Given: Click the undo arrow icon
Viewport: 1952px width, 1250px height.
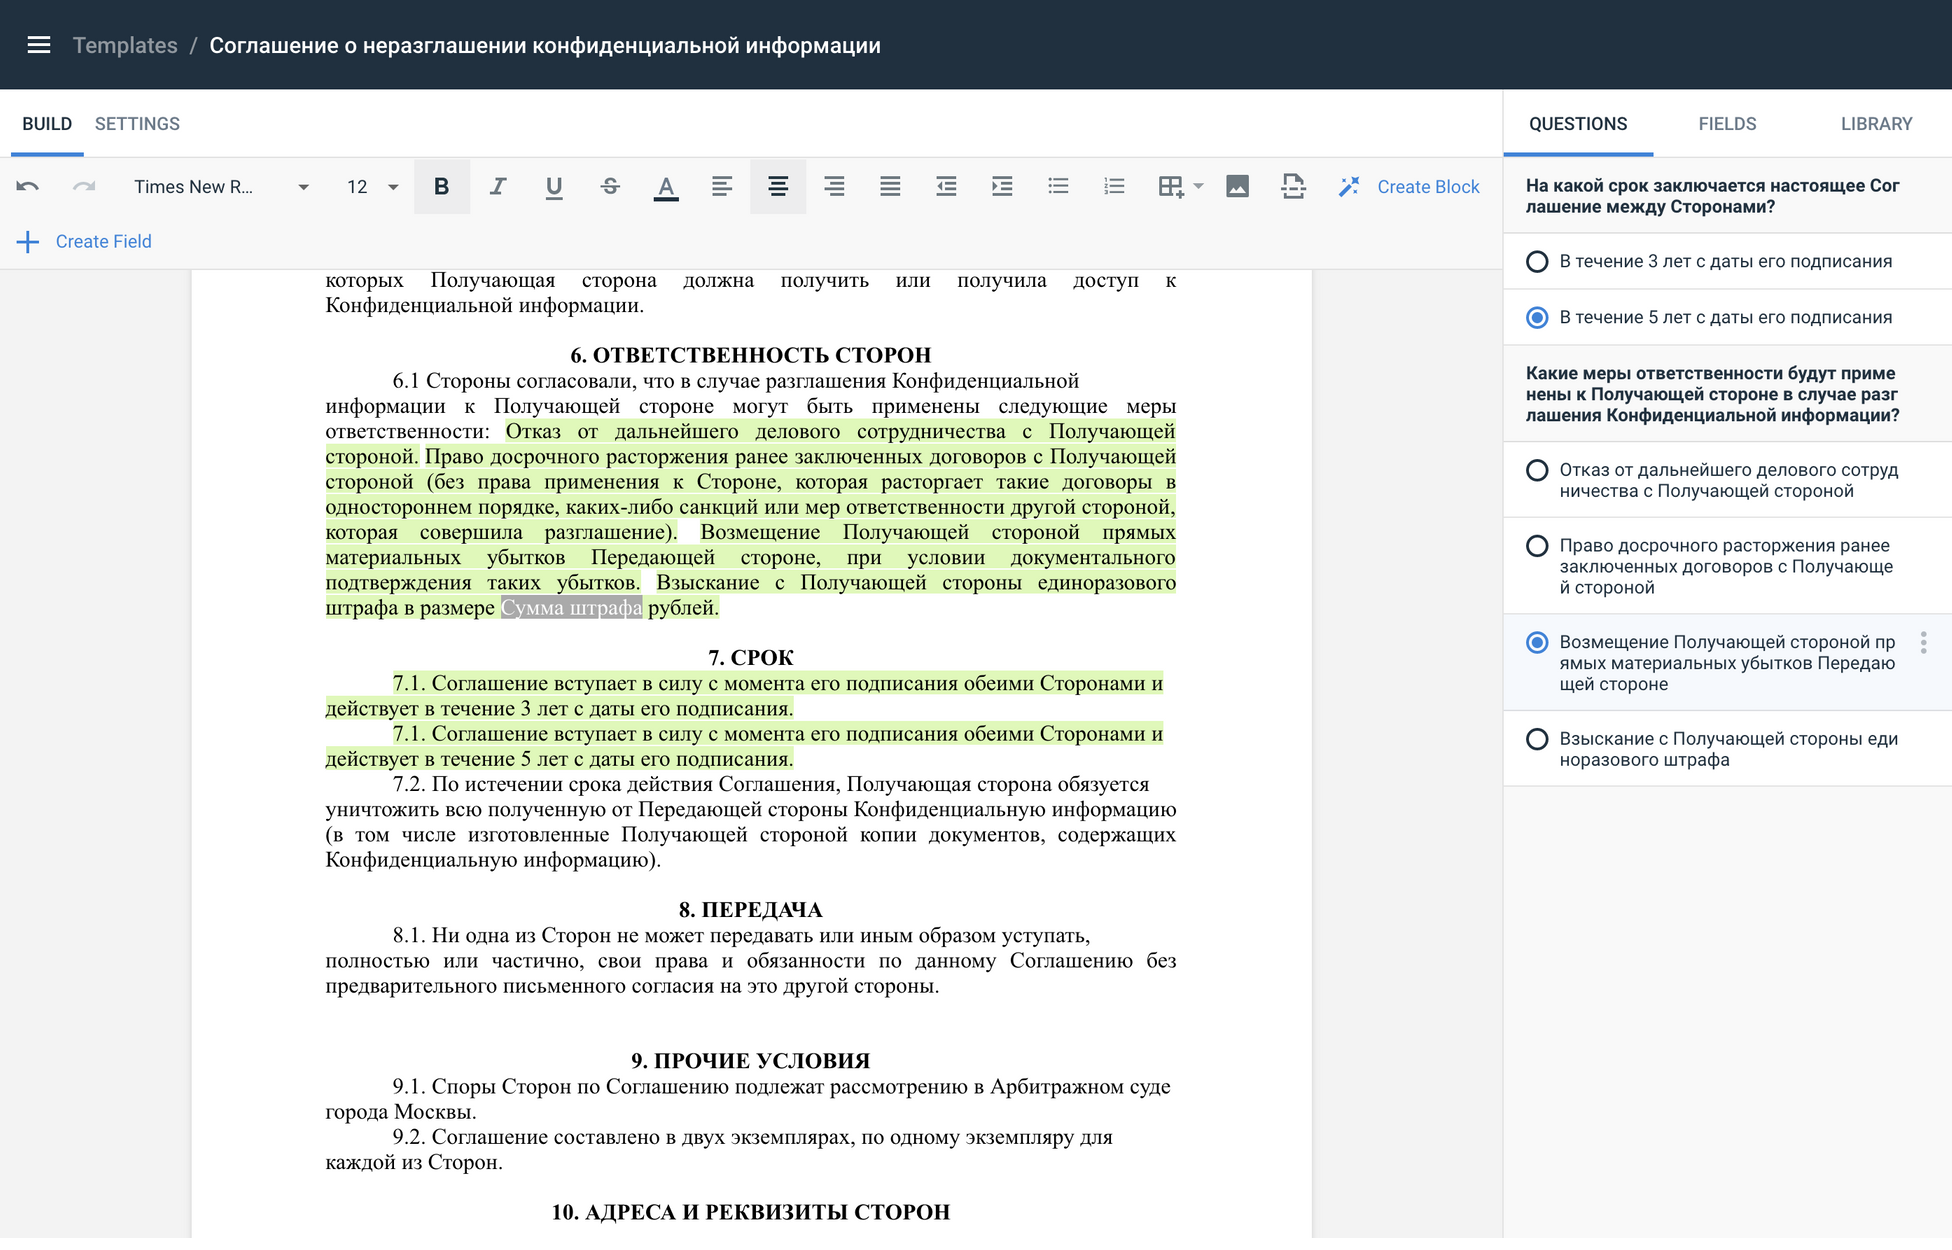Looking at the screenshot, I should point(28,187).
